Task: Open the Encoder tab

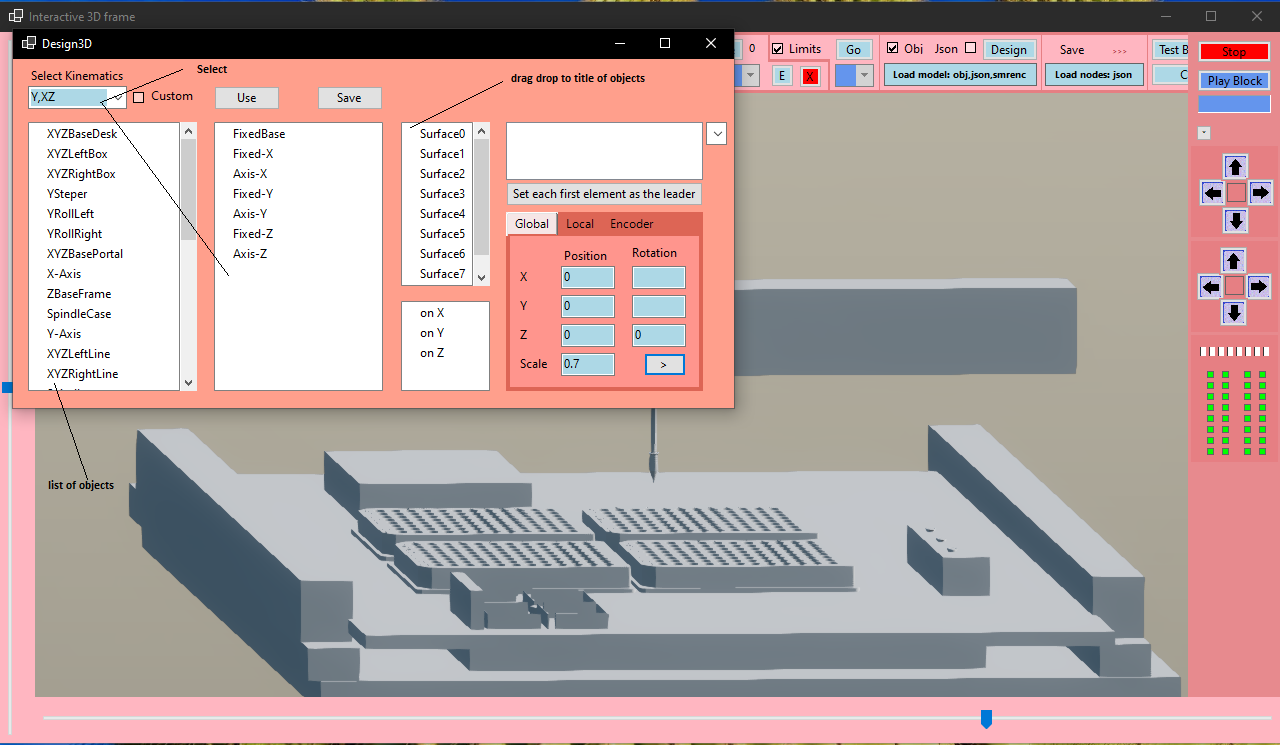Action: (x=632, y=224)
